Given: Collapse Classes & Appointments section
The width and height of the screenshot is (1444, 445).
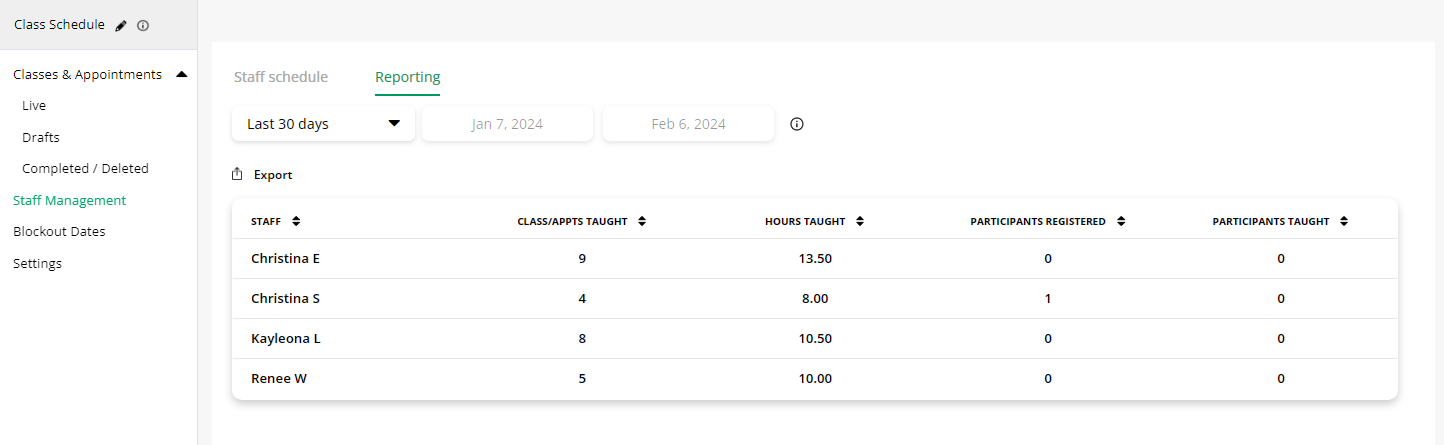Looking at the screenshot, I should (182, 74).
